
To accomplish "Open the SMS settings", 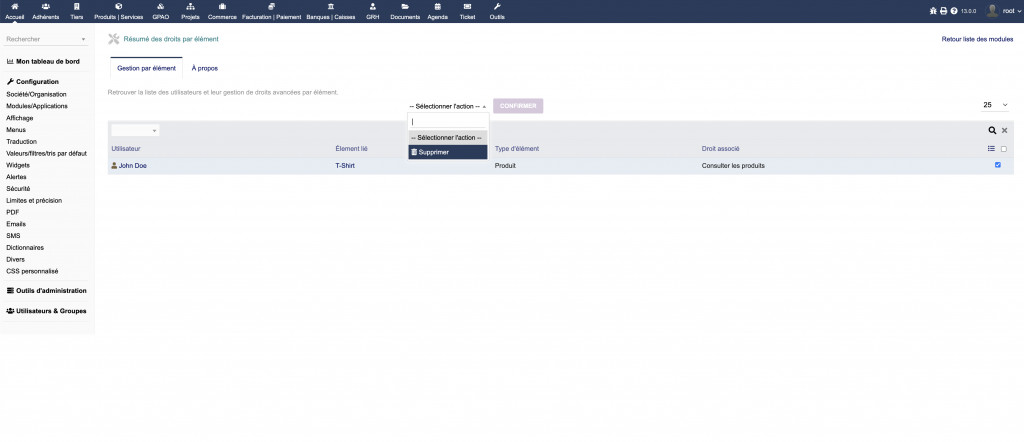I will pos(13,236).
